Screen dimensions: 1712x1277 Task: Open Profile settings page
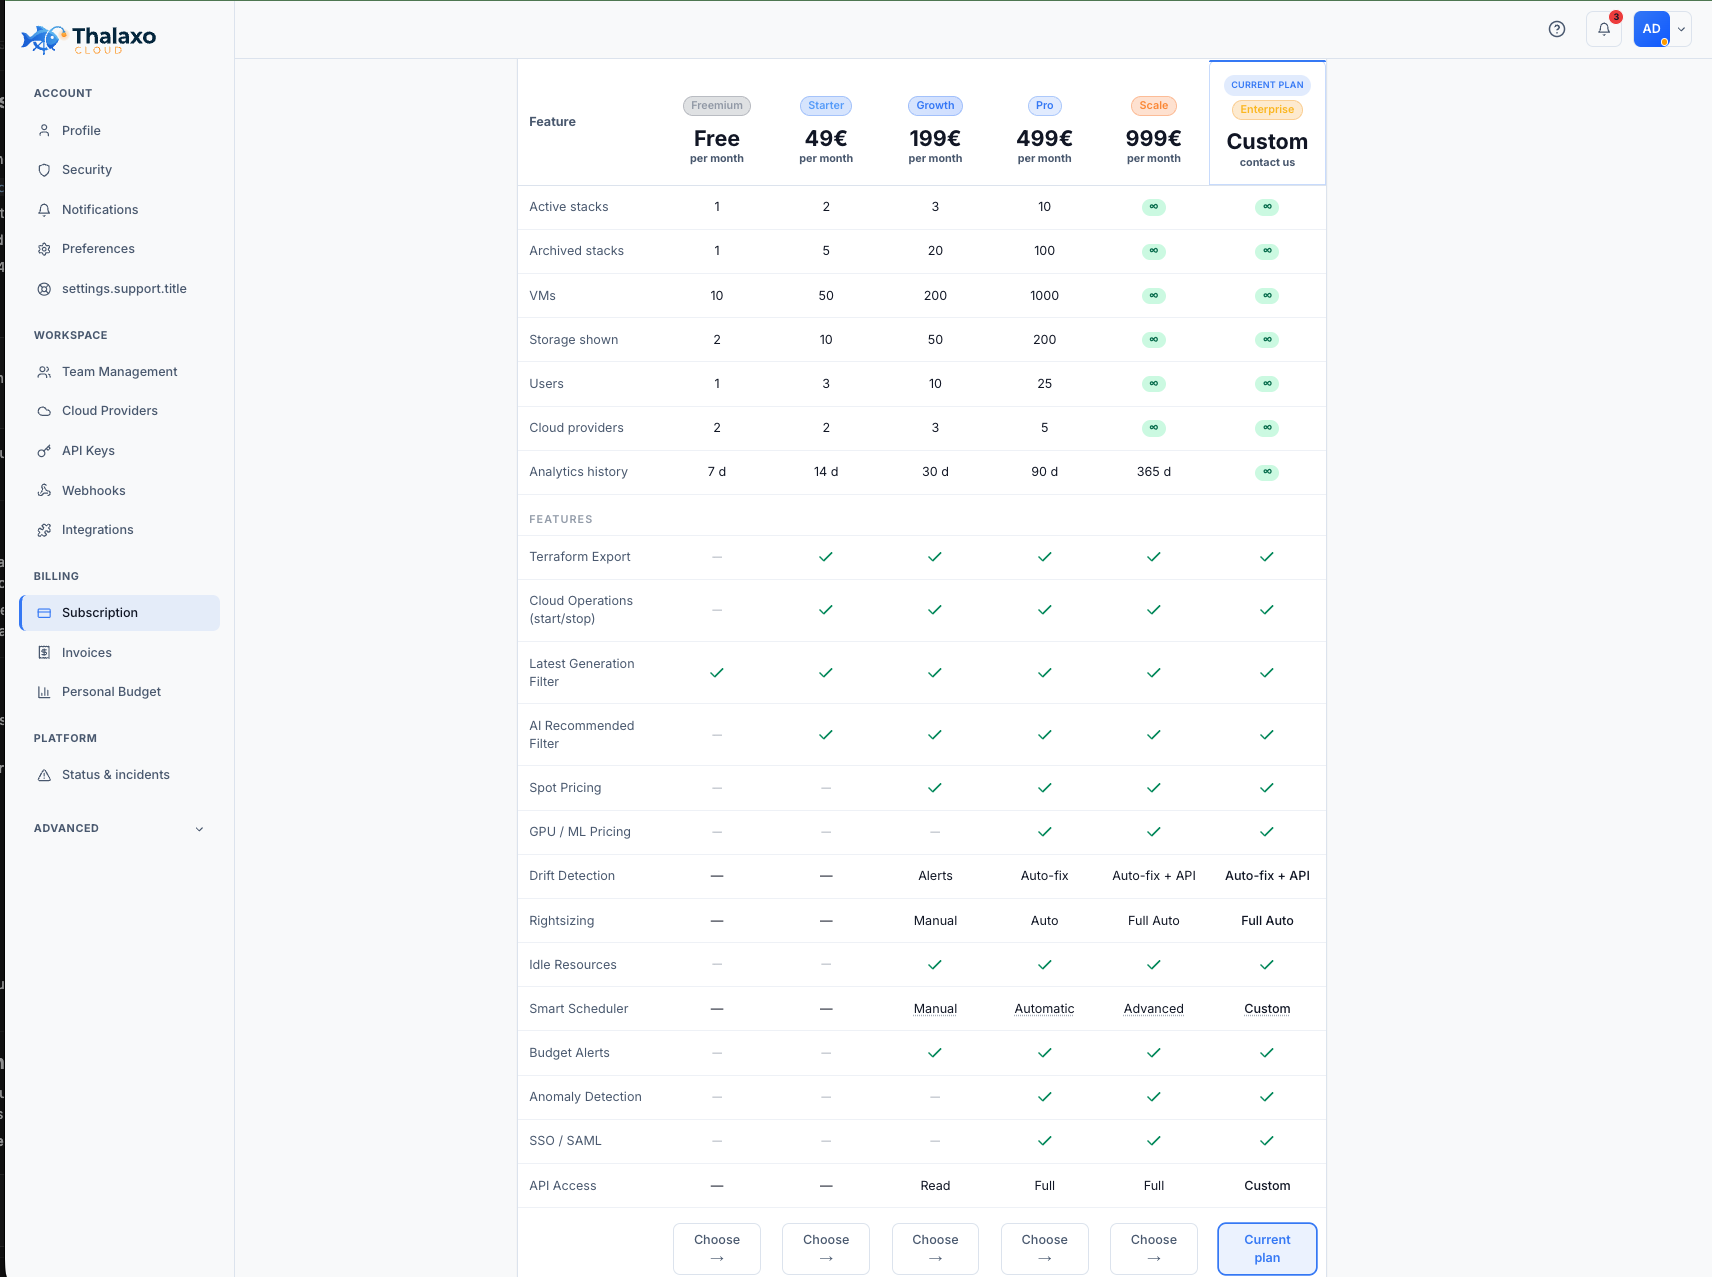(x=120, y=131)
